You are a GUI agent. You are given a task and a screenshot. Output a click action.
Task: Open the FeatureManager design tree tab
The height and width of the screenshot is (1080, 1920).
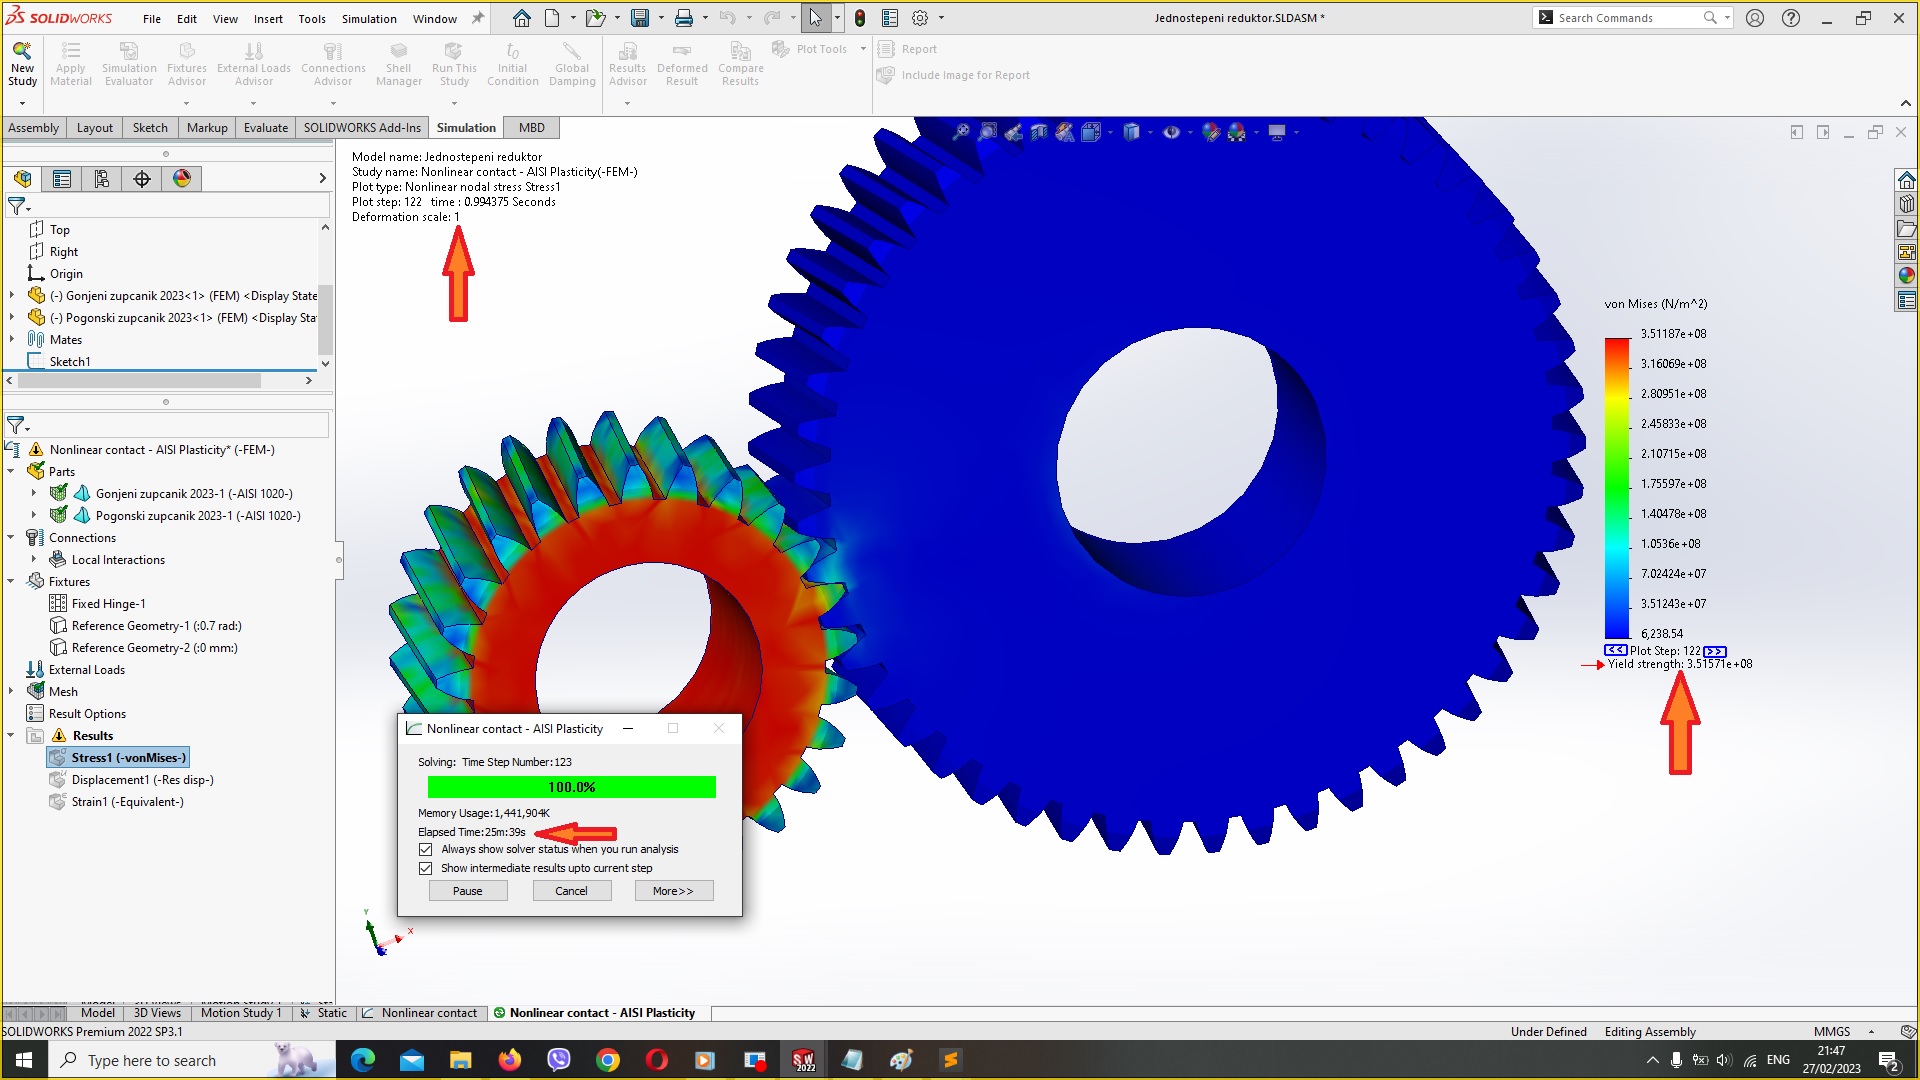(22, 179)
